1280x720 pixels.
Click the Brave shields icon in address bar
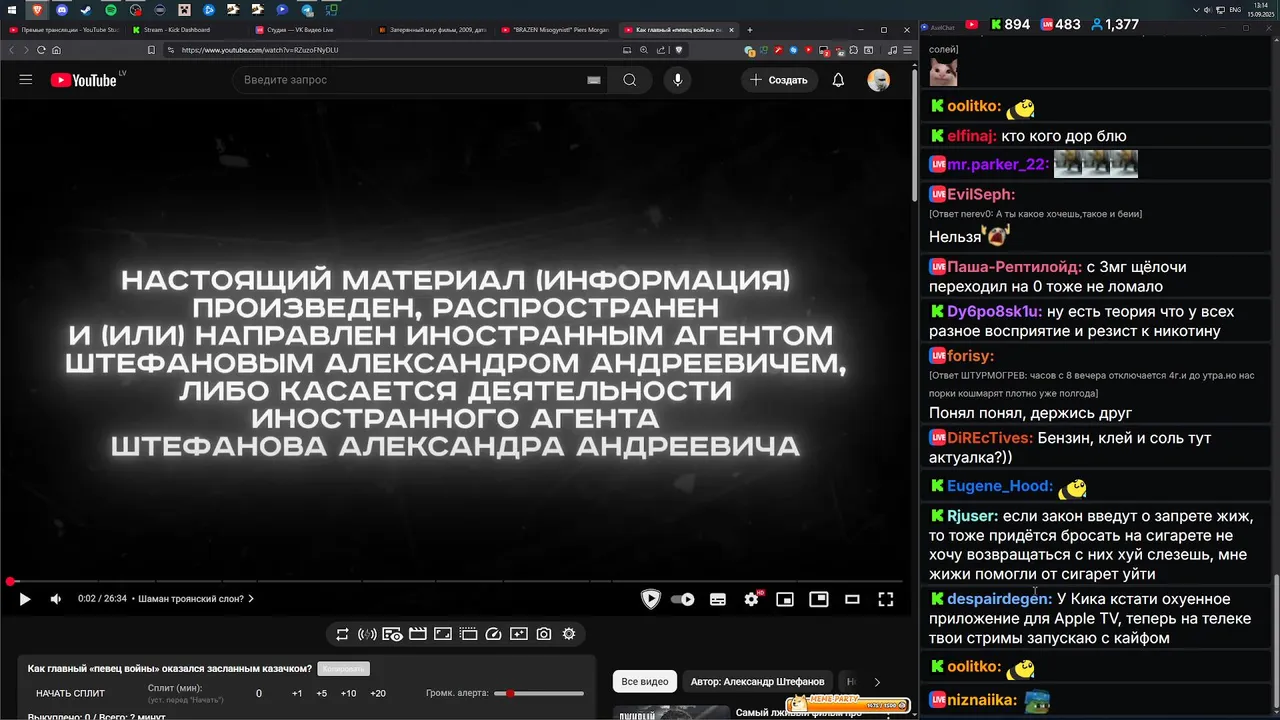click(678, 50)
